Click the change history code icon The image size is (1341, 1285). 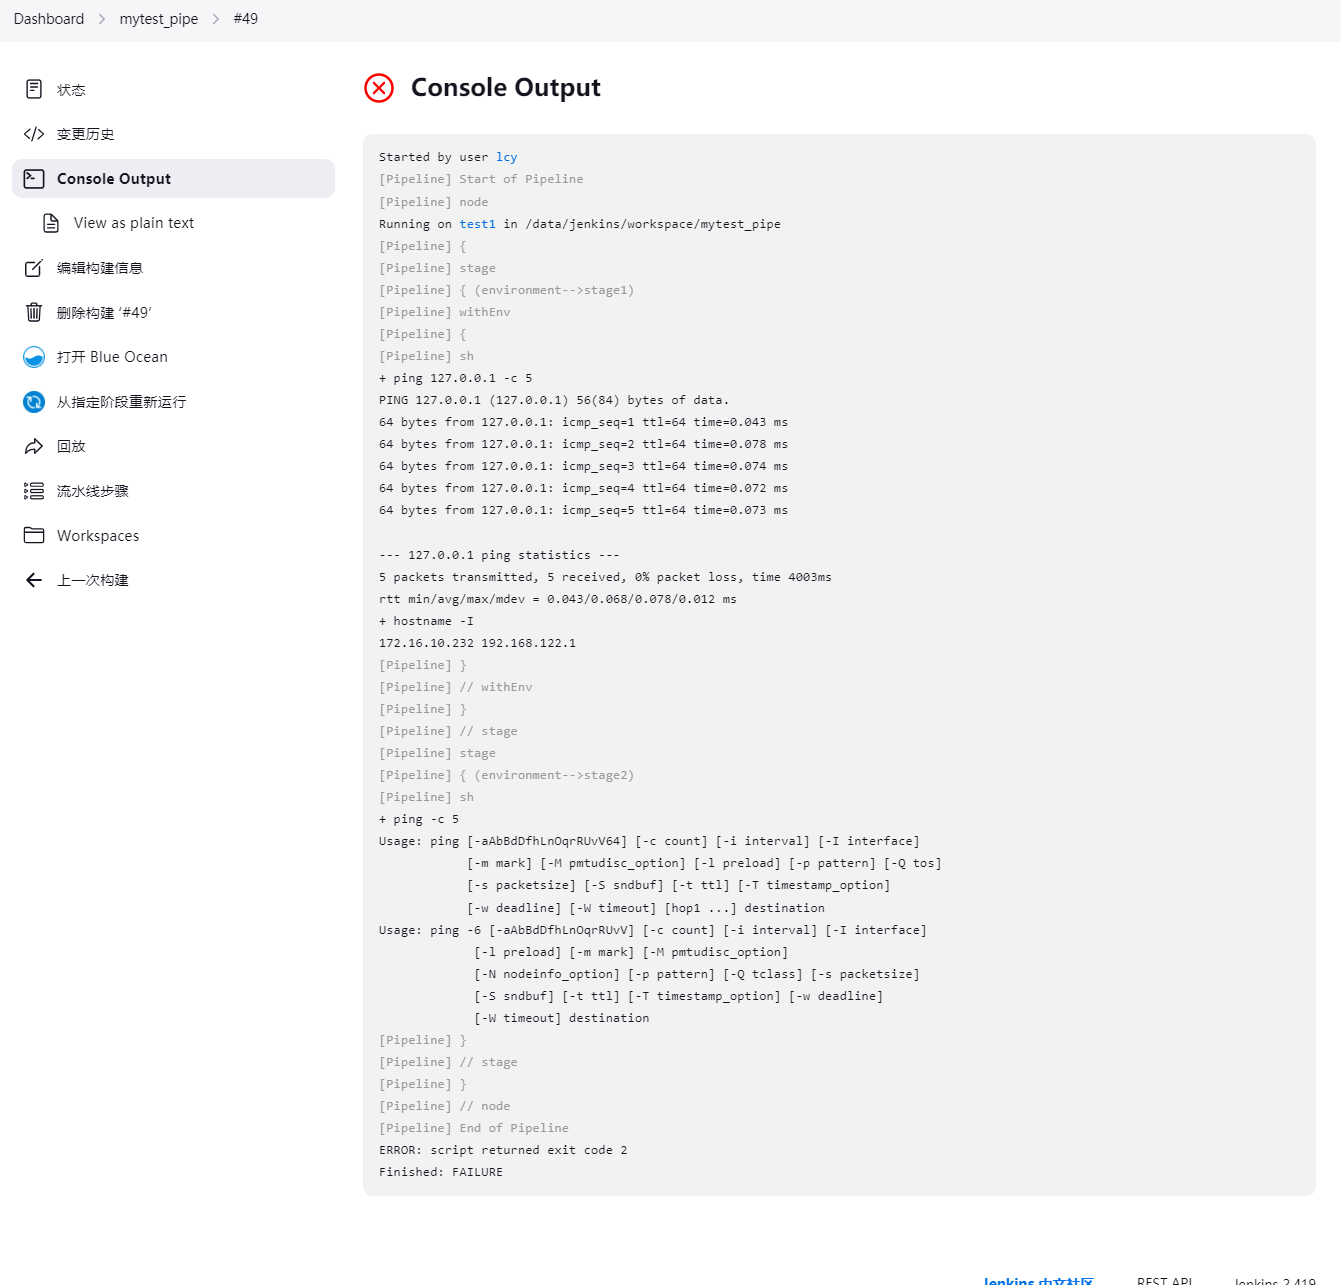click(x=34, y=134)
